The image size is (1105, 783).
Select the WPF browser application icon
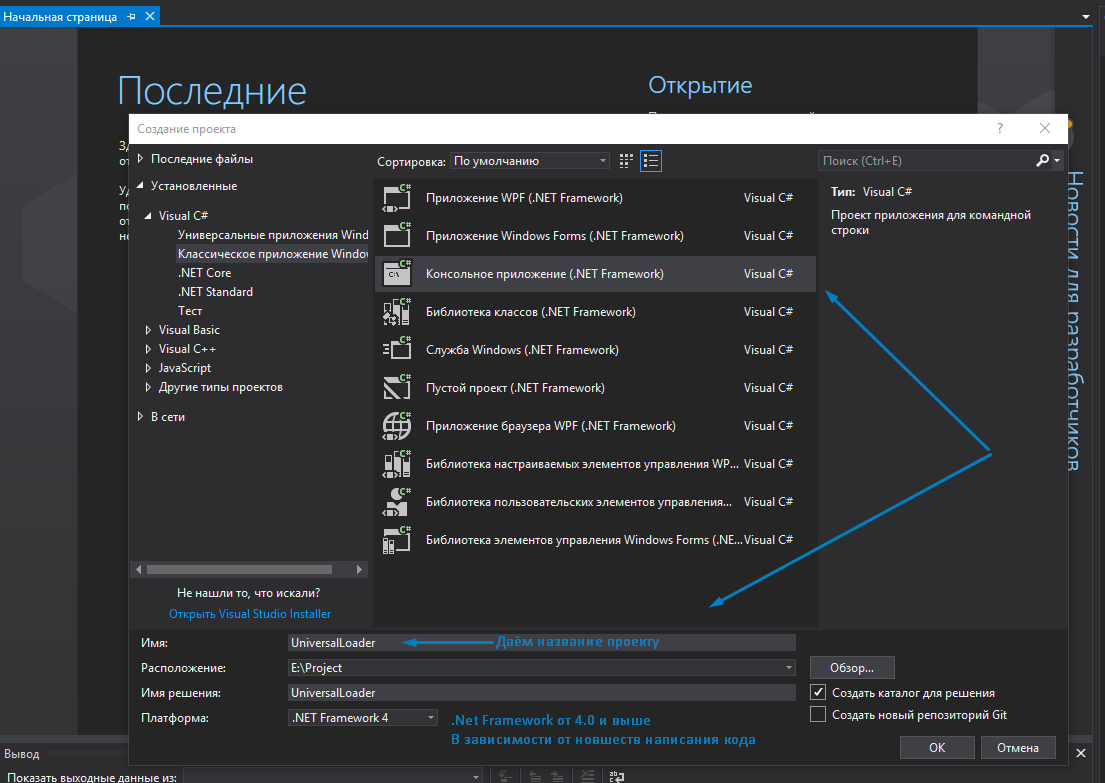pyautogui.click(x=397, y=426)
